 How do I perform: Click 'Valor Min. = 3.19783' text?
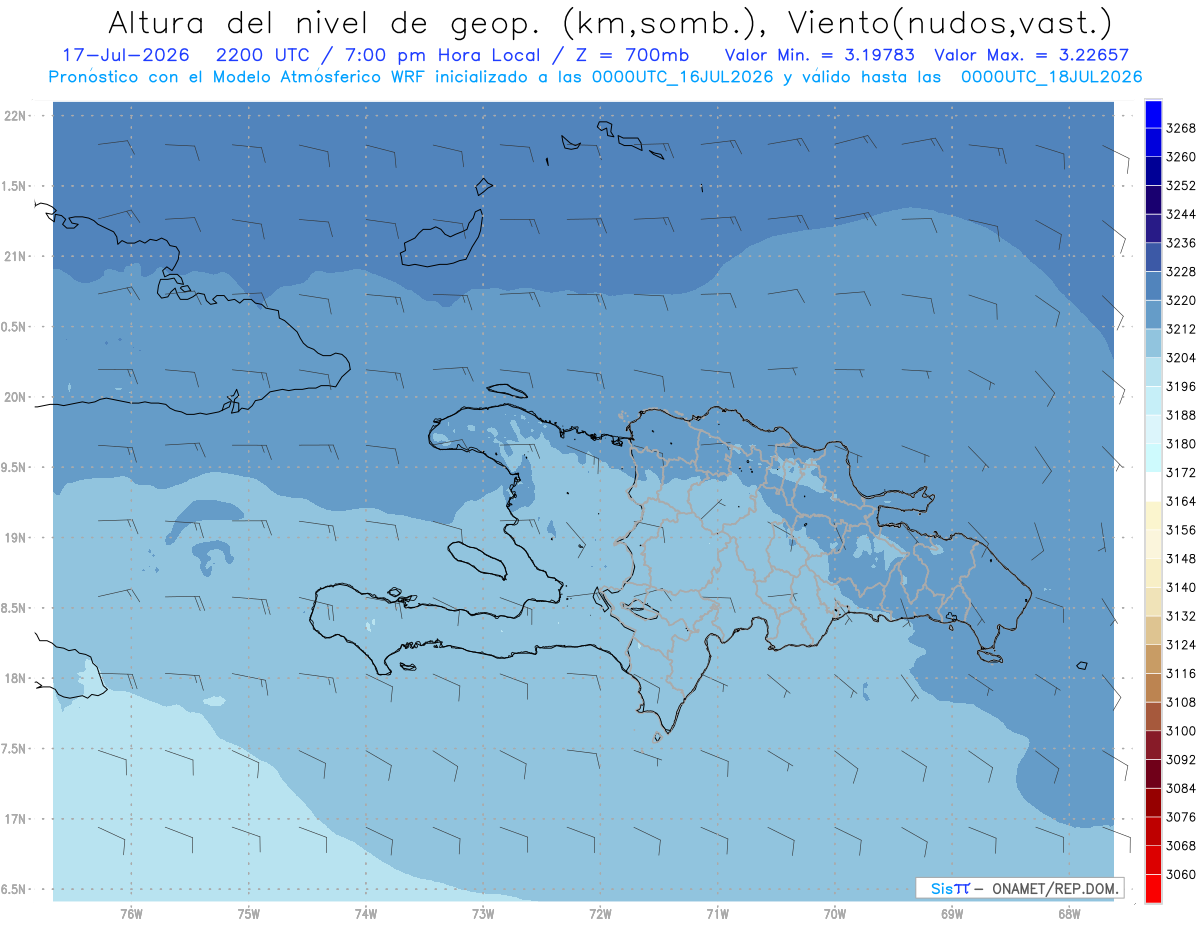click(x=819, y=55)
